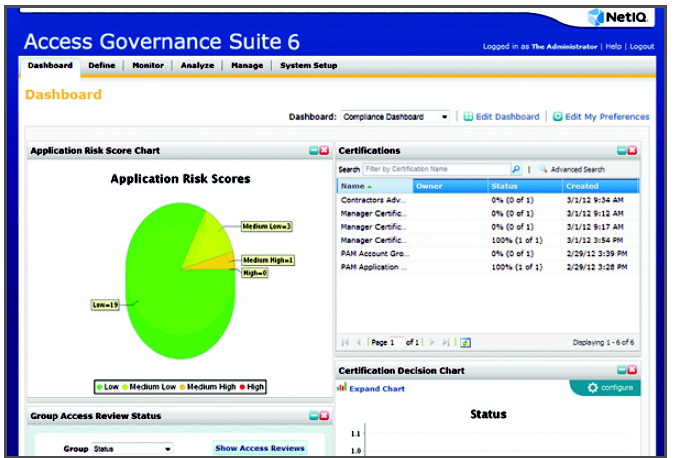Minimize the Certifications panel
The width and height of the screenshot is (677, 458).
point(622,150)
